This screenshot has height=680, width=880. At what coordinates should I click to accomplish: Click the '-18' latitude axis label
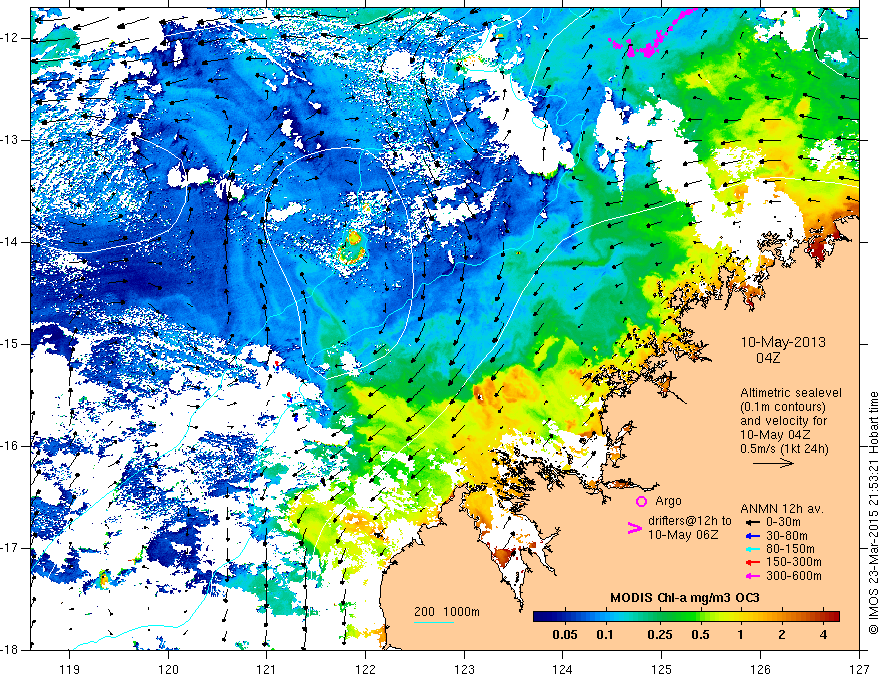pyautogui.click(x=10, y=650)
